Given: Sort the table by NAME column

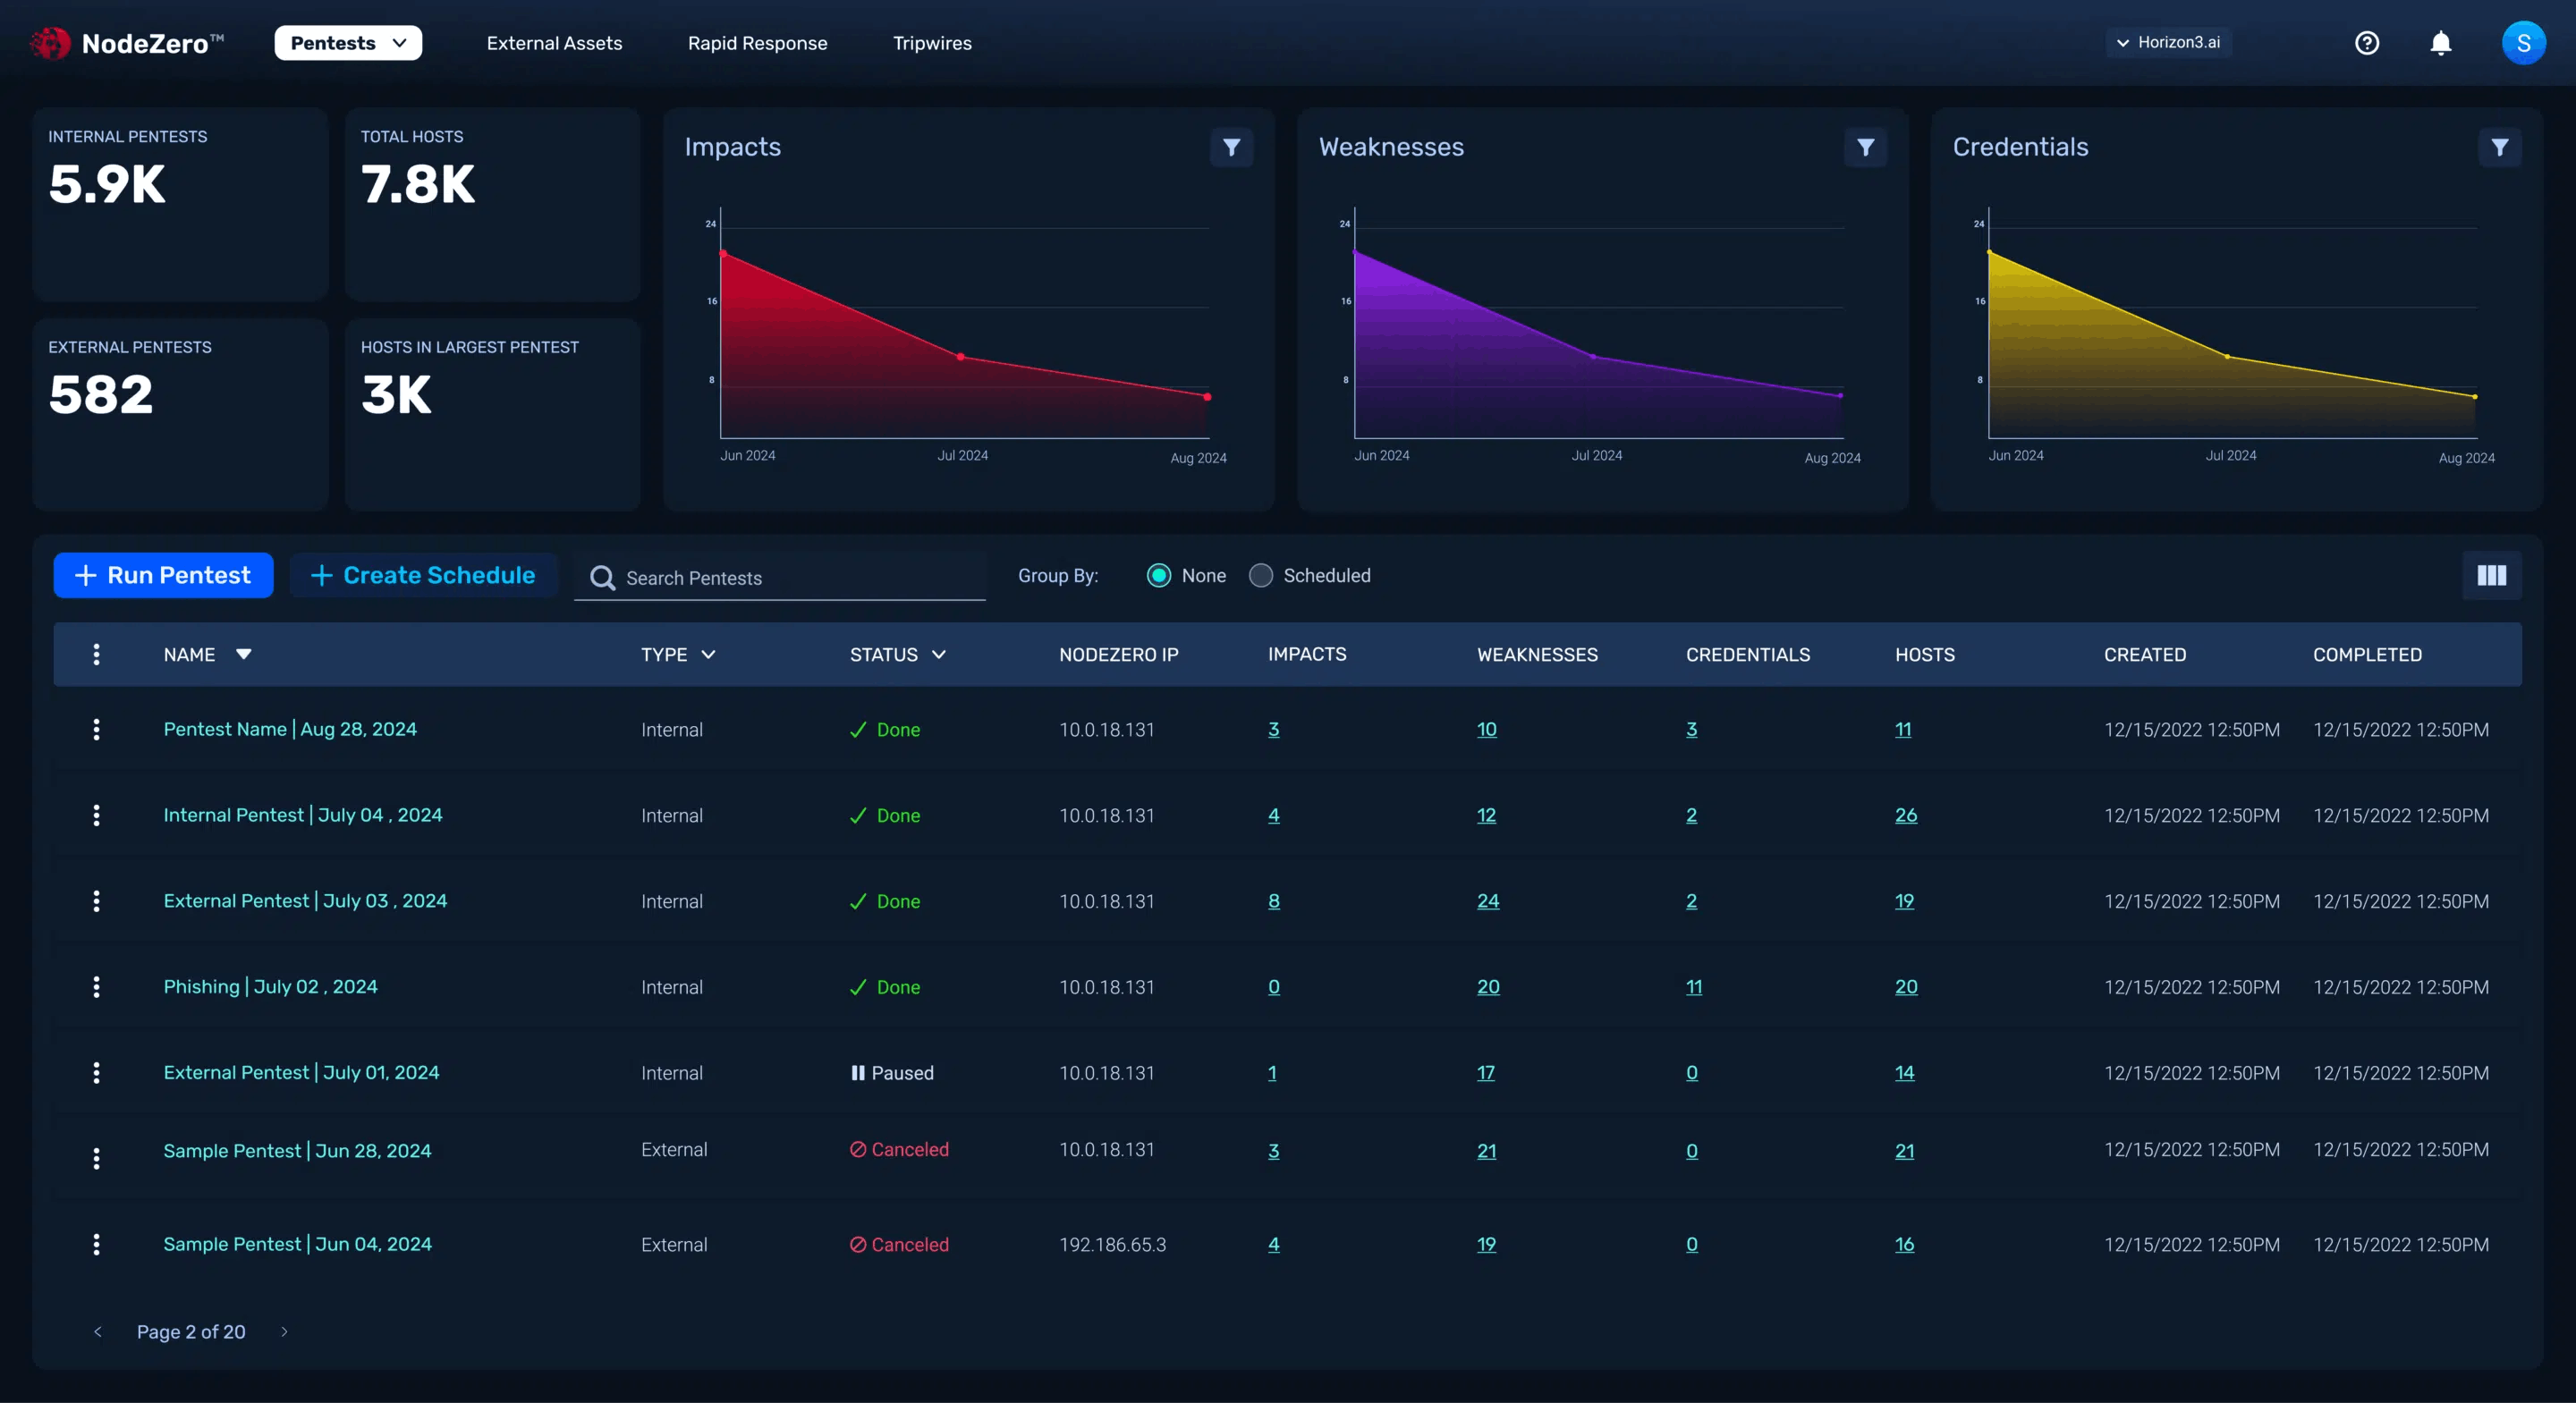Looking at the screenshot, I should [207, 655].
